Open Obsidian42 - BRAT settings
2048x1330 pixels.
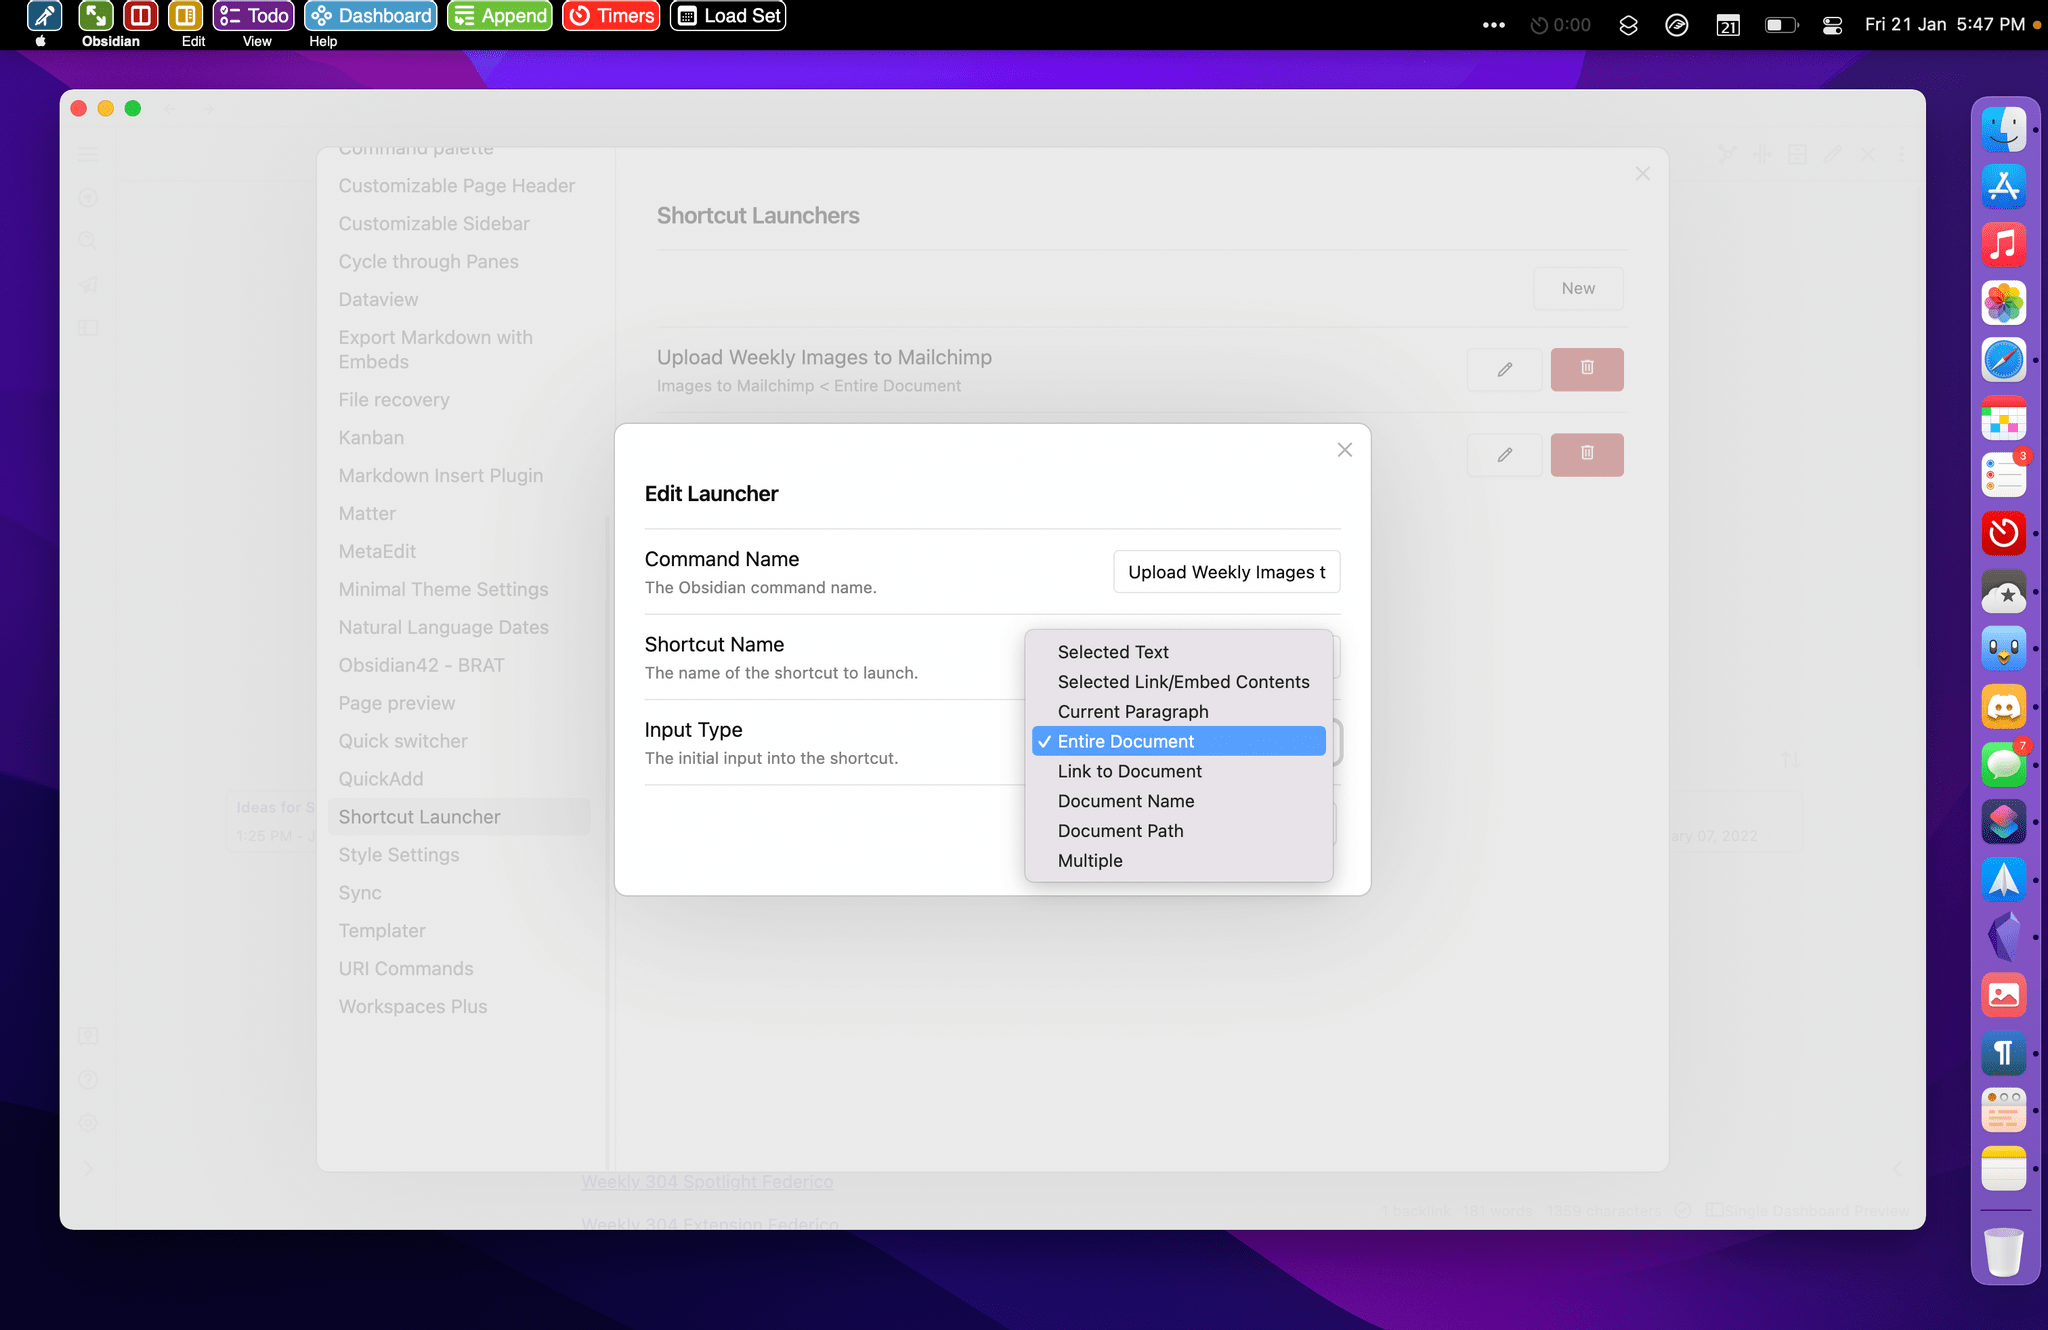click(x=421, y=666)
